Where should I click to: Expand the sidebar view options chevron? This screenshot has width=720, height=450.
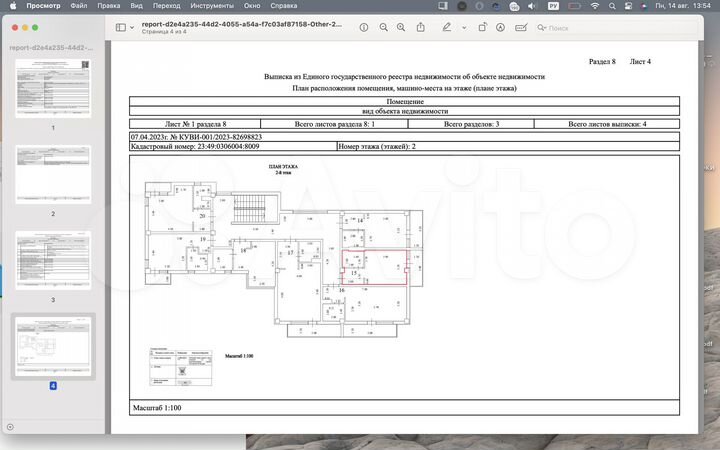coord(131,27)
